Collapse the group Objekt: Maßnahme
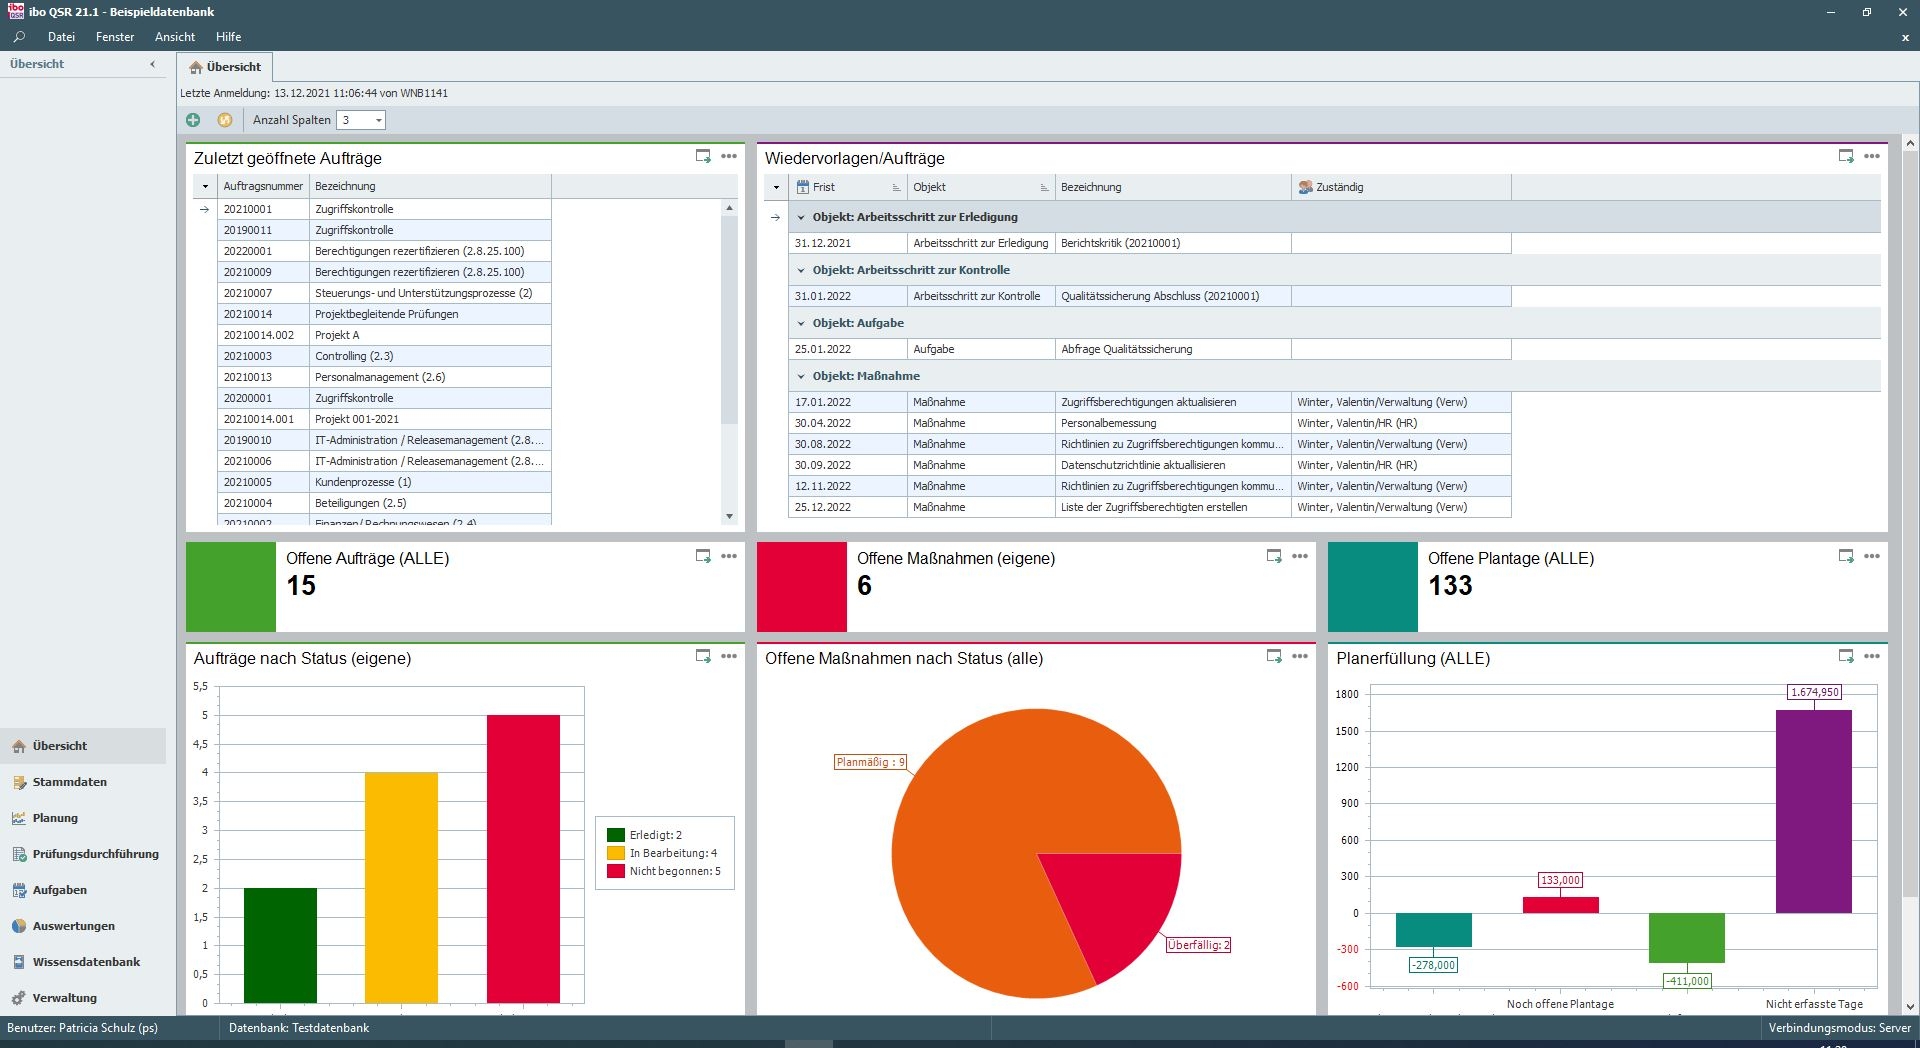 [801, 377]
